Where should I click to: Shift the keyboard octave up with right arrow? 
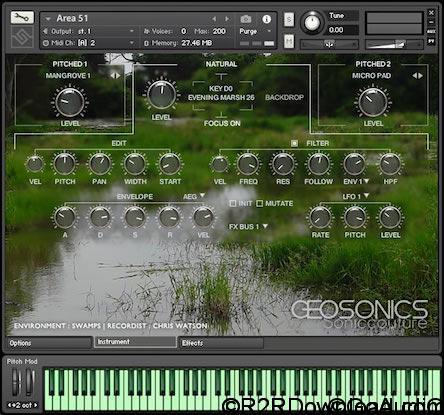point(36,405)
